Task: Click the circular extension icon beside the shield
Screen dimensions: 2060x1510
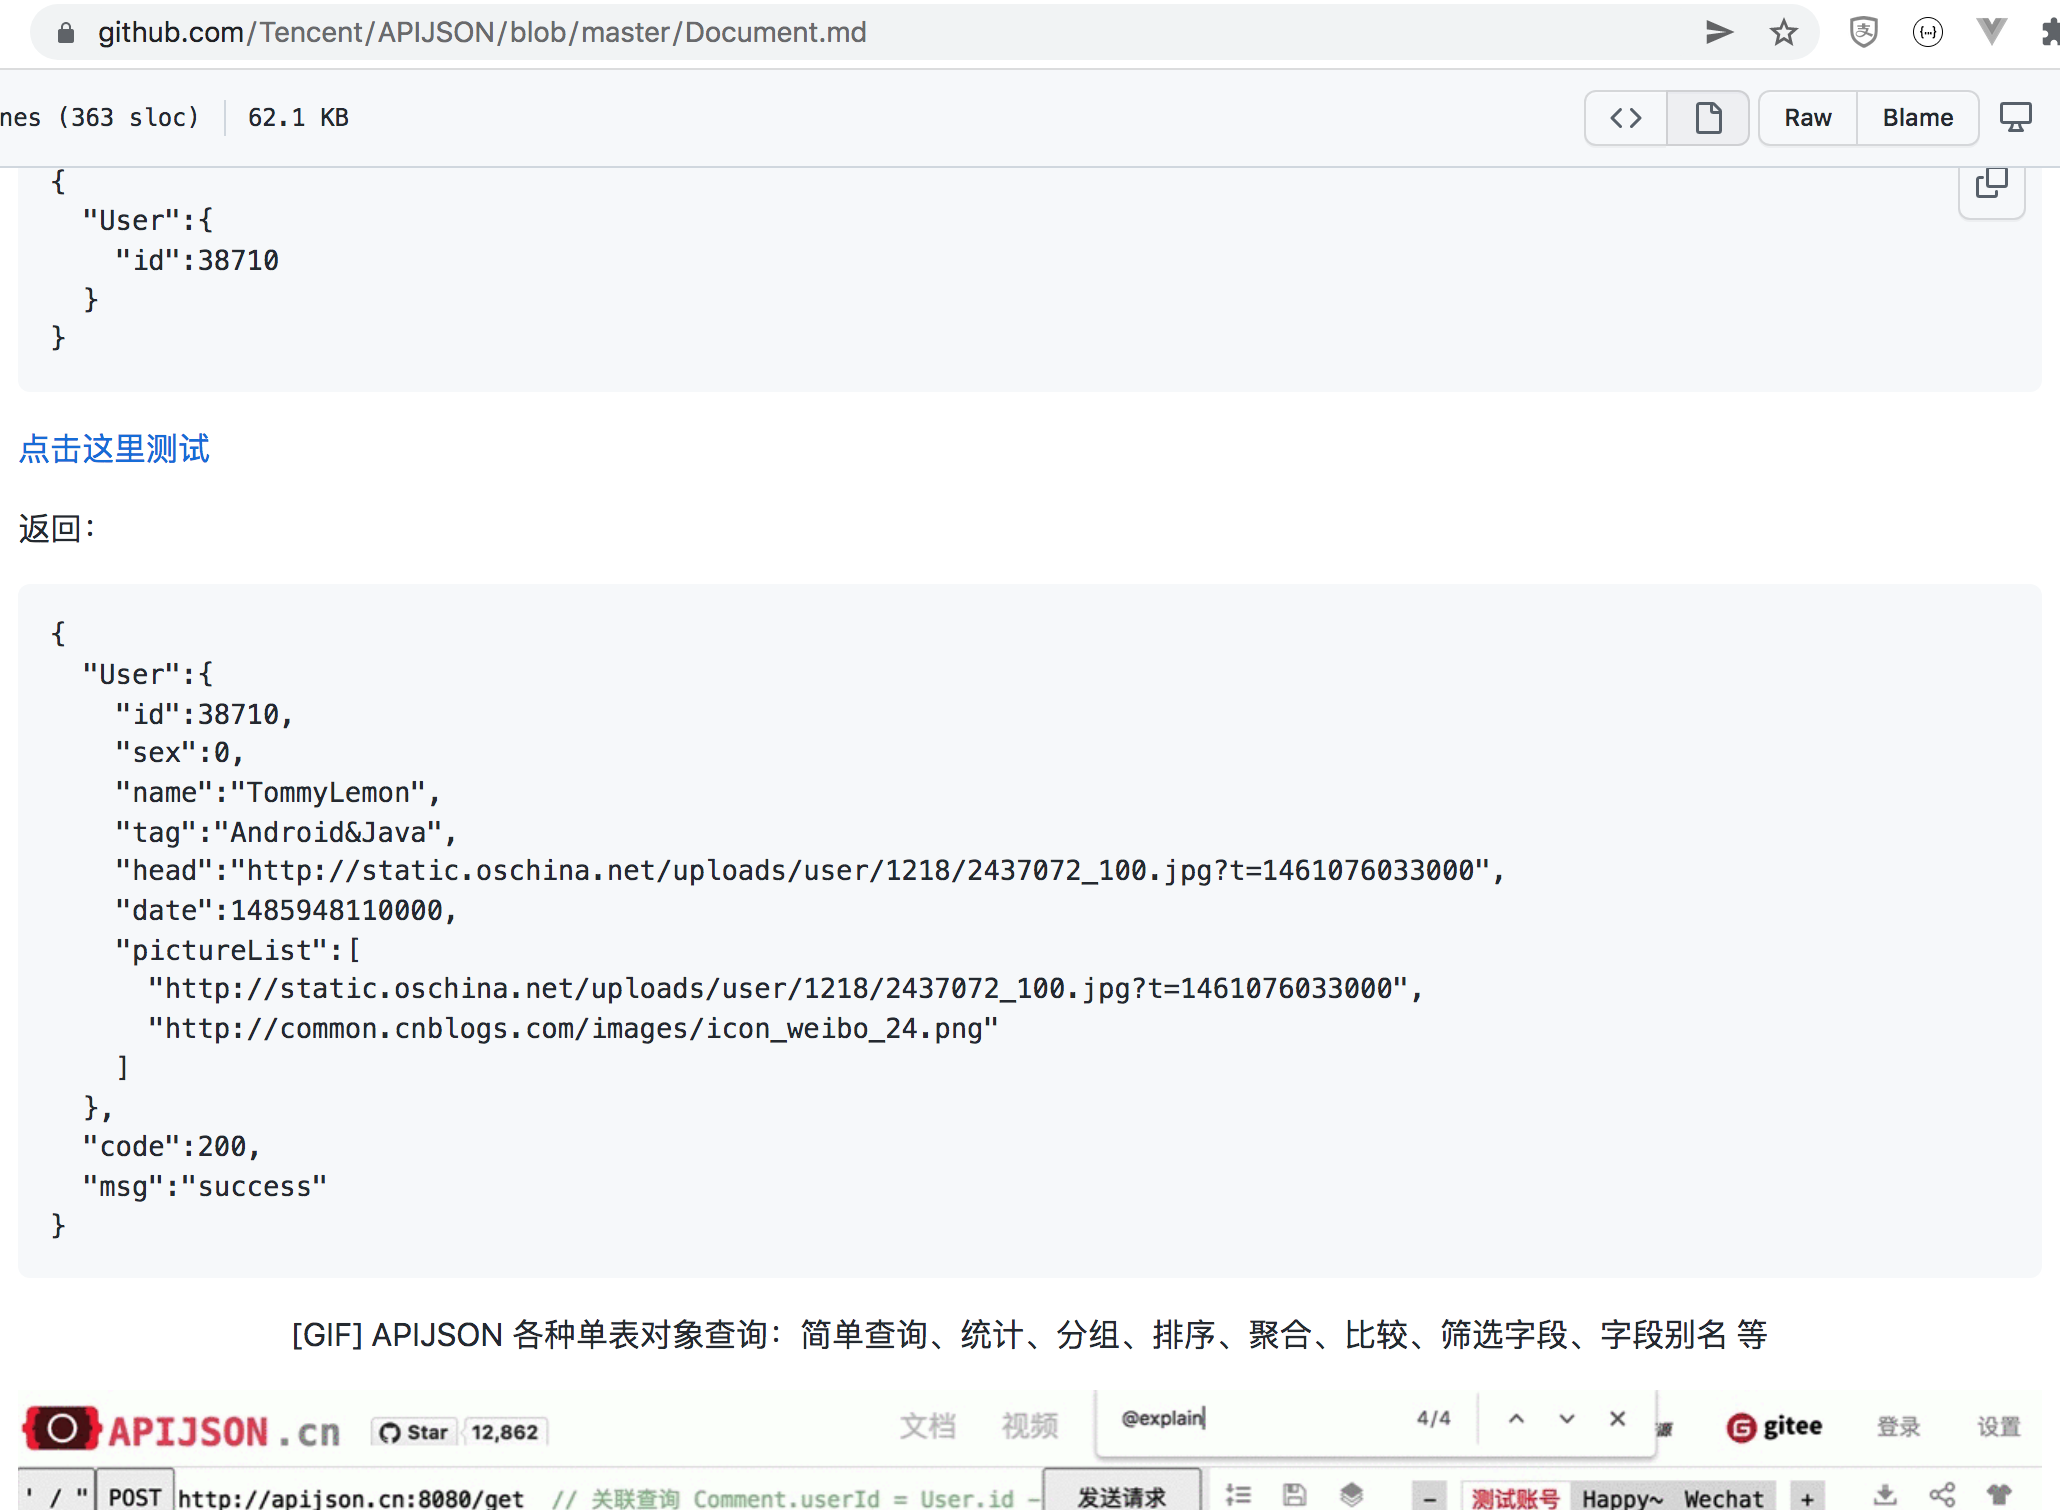Action: [x=1927, y=33]
